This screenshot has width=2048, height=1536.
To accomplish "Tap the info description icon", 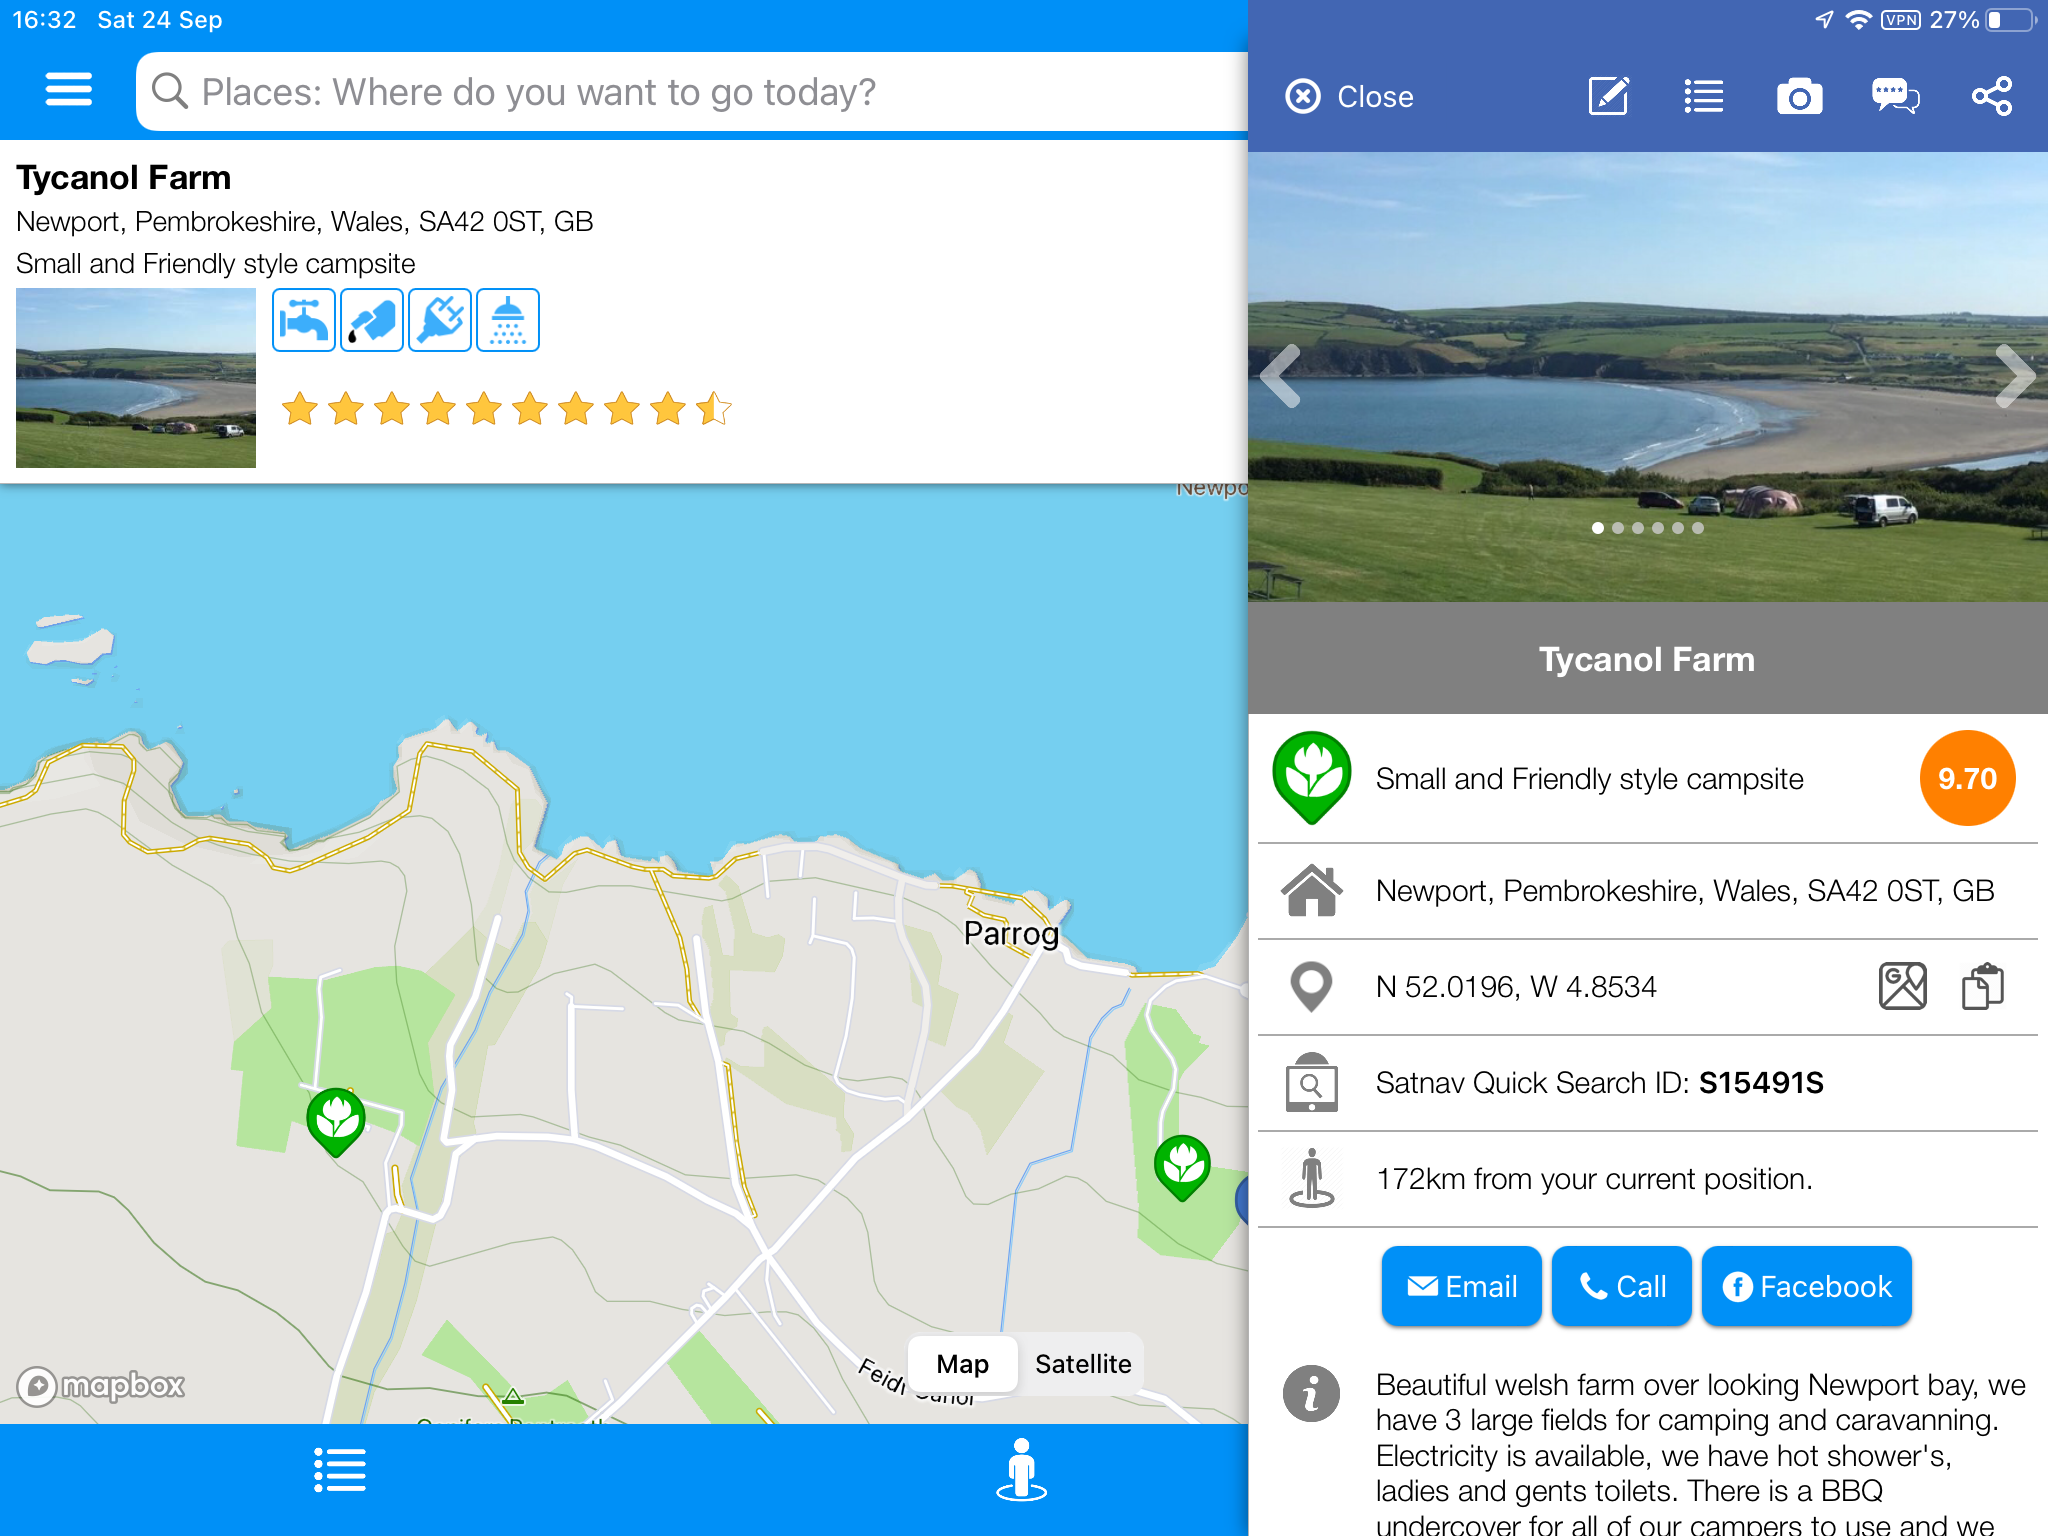I will click(x=1312, y=1393).
